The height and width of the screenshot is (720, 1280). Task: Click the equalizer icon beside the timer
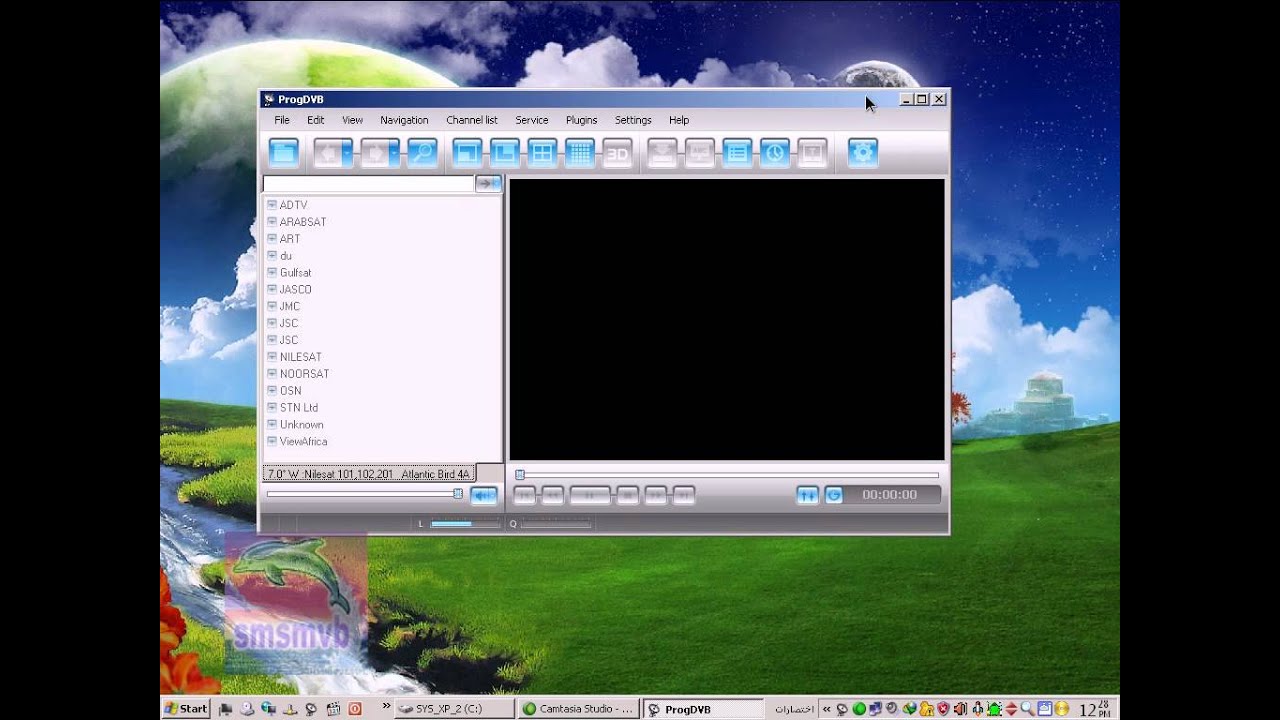click(x=807, y=495)
